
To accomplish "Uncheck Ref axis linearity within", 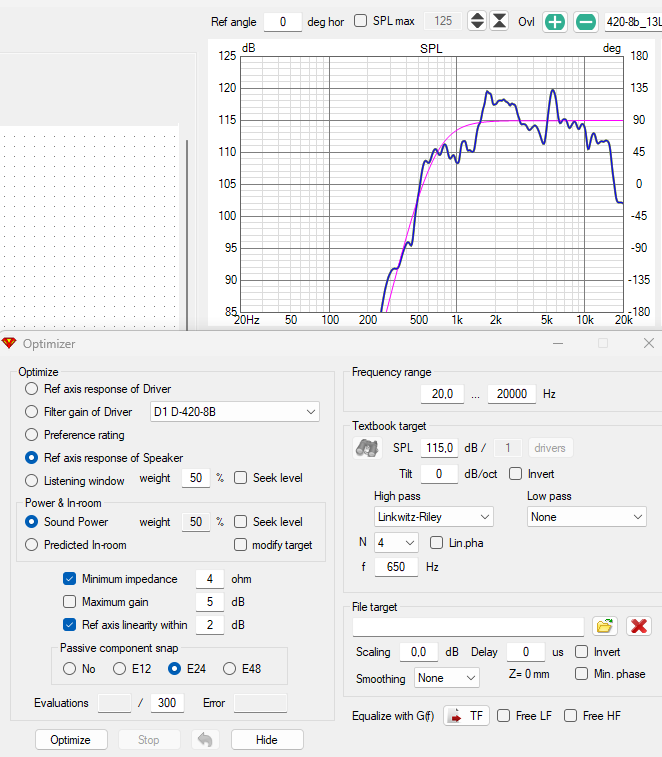I will pyautogui.click(x=70, y=625).
